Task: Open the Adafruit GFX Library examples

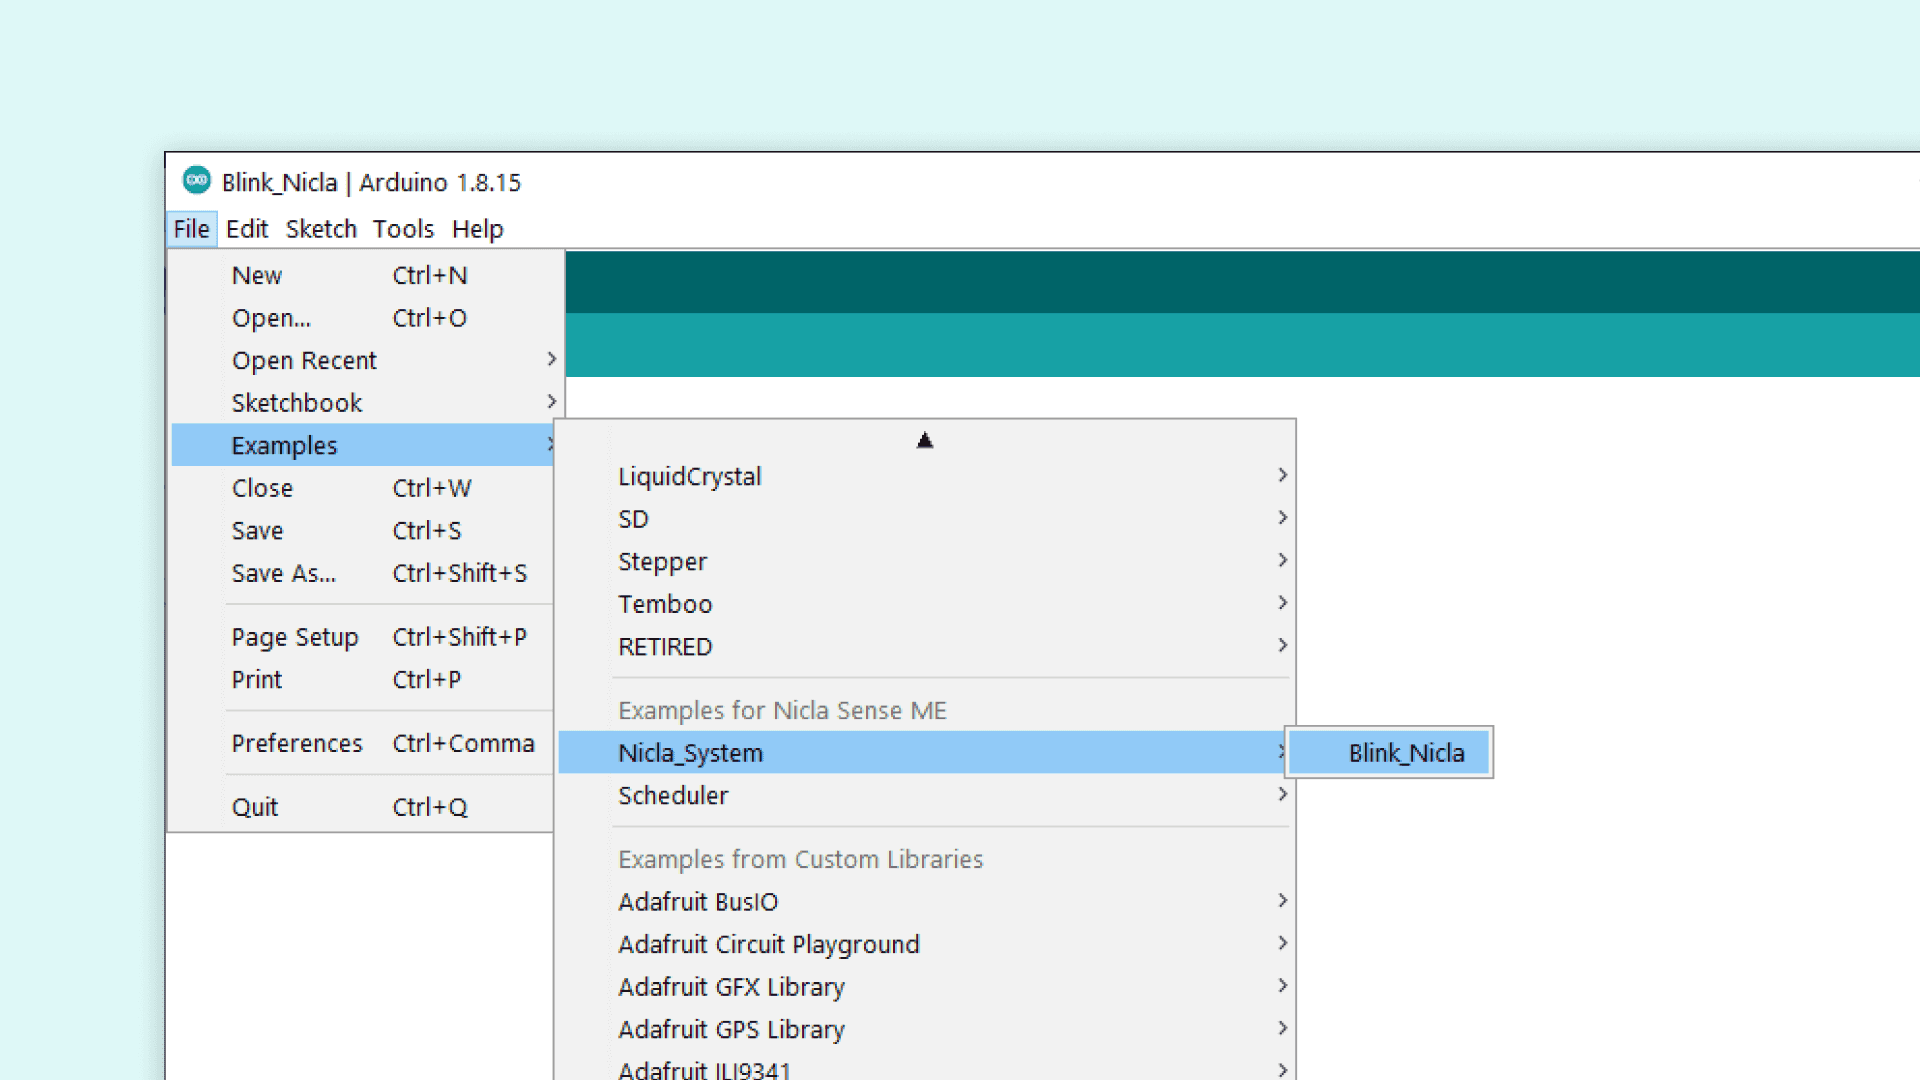Action: [731, 987]
